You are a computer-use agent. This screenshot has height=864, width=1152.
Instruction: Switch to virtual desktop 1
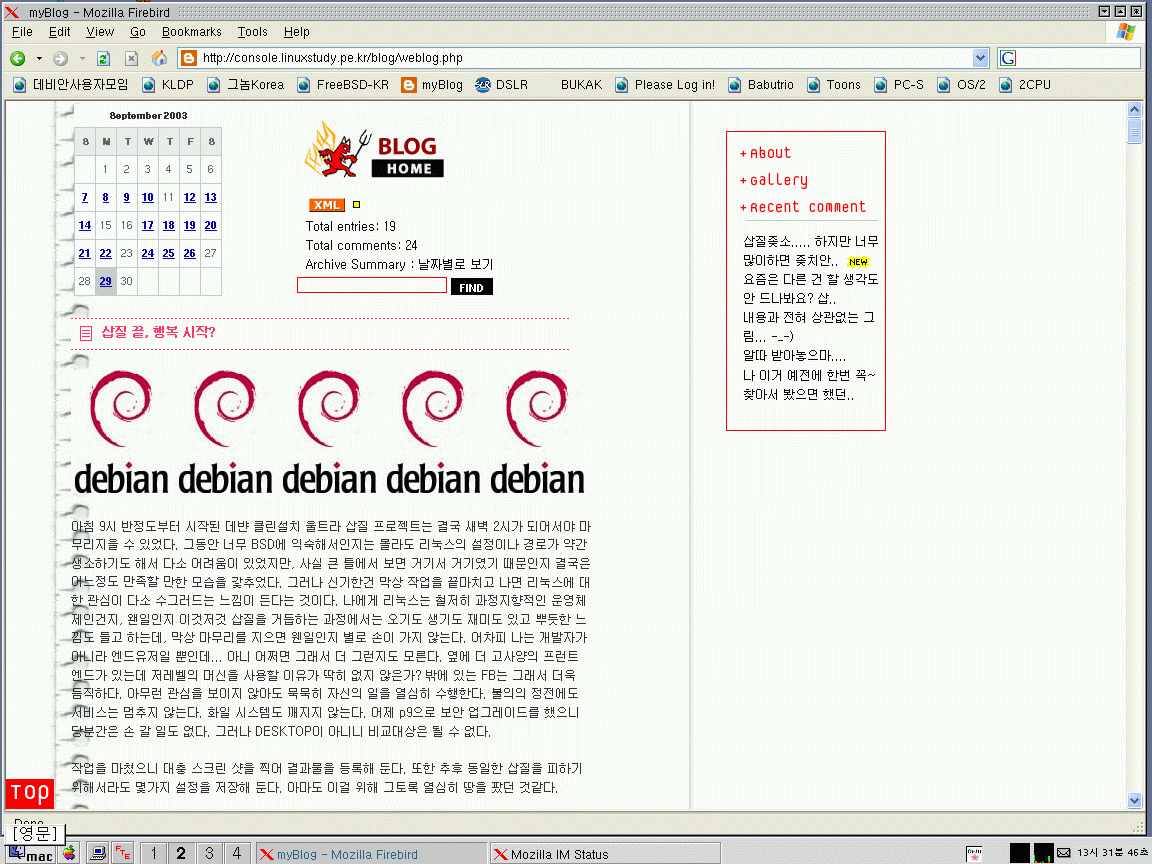(x=153, y=853)
